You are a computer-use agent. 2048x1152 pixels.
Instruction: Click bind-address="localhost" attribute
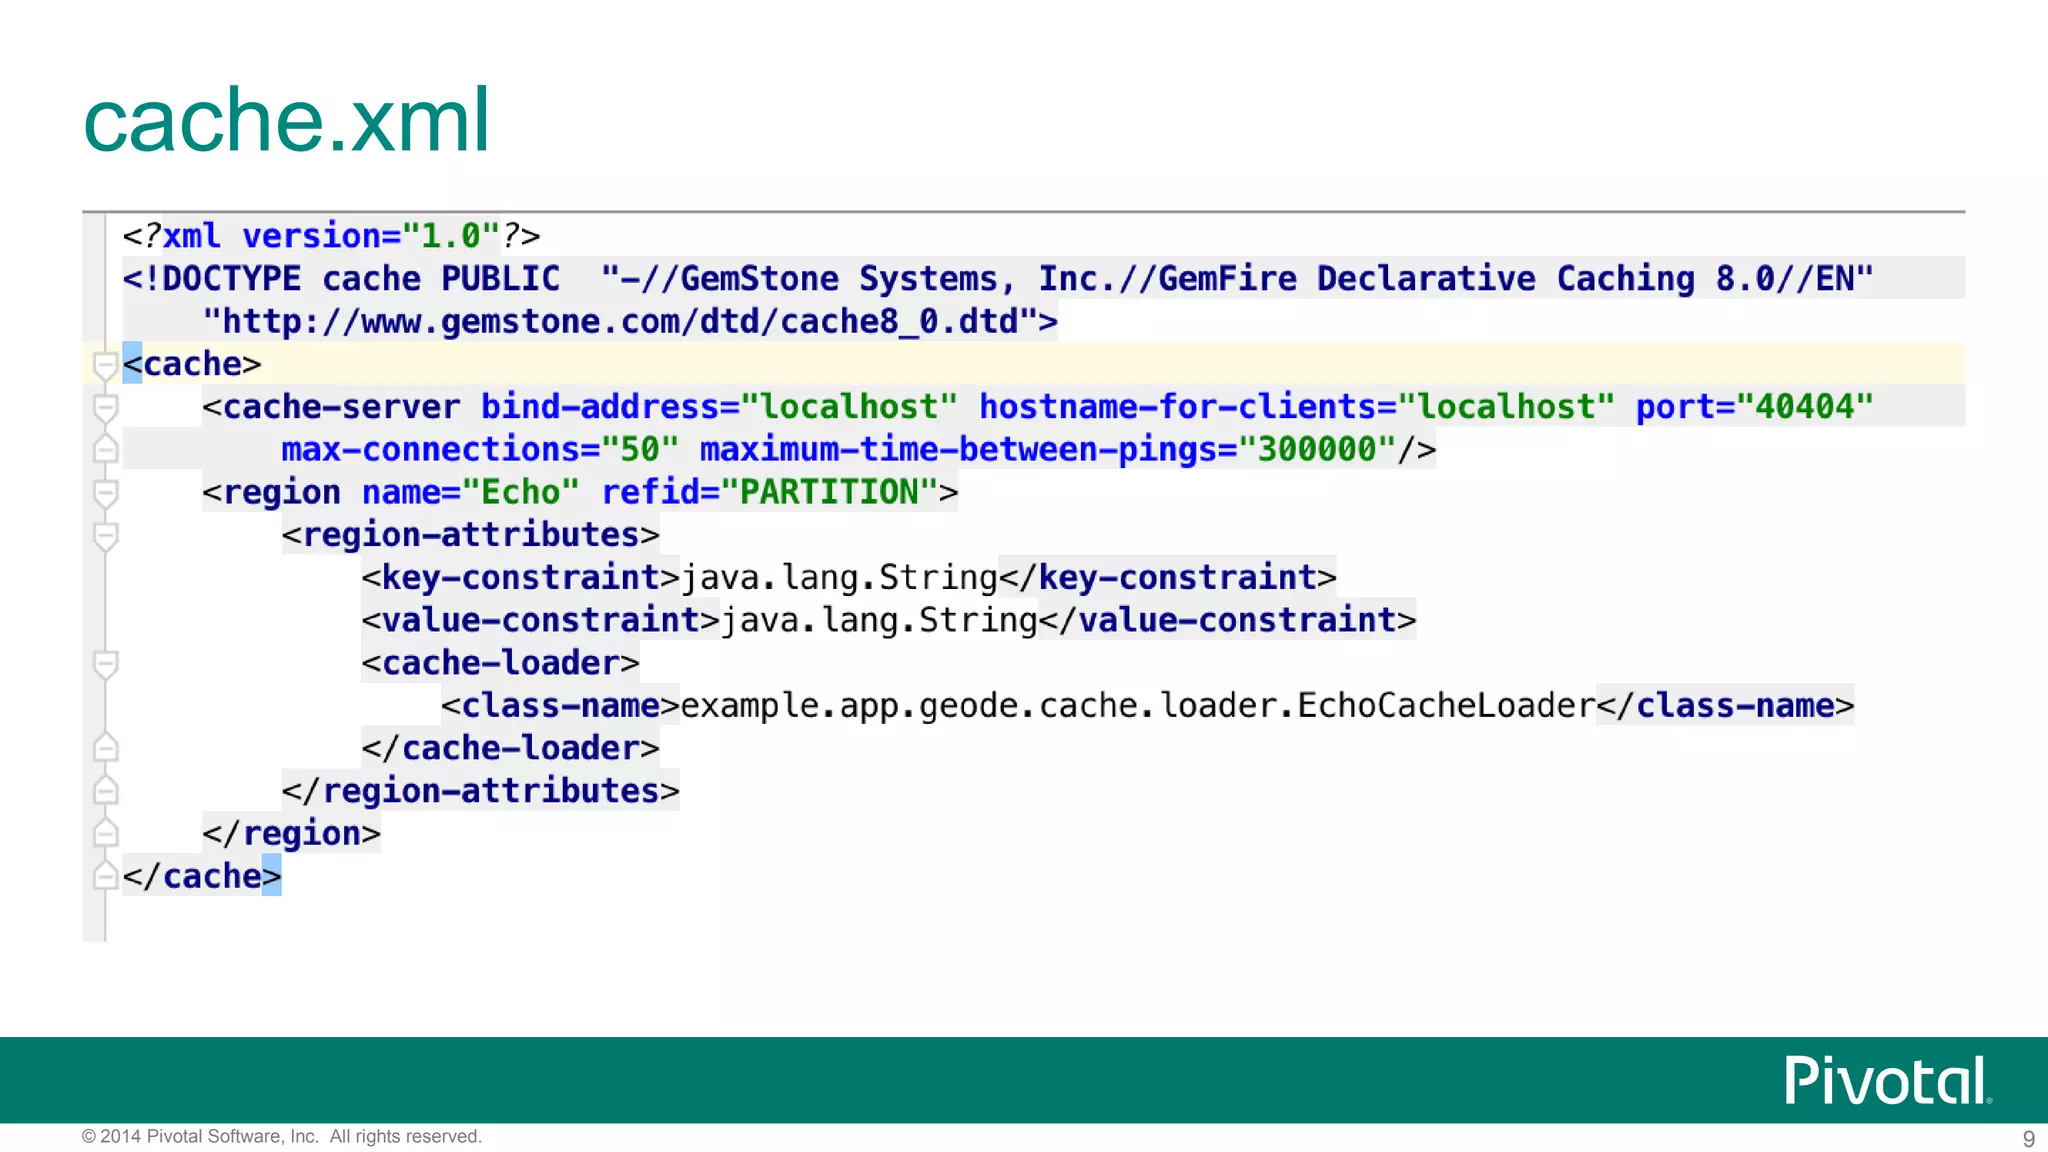719,407
